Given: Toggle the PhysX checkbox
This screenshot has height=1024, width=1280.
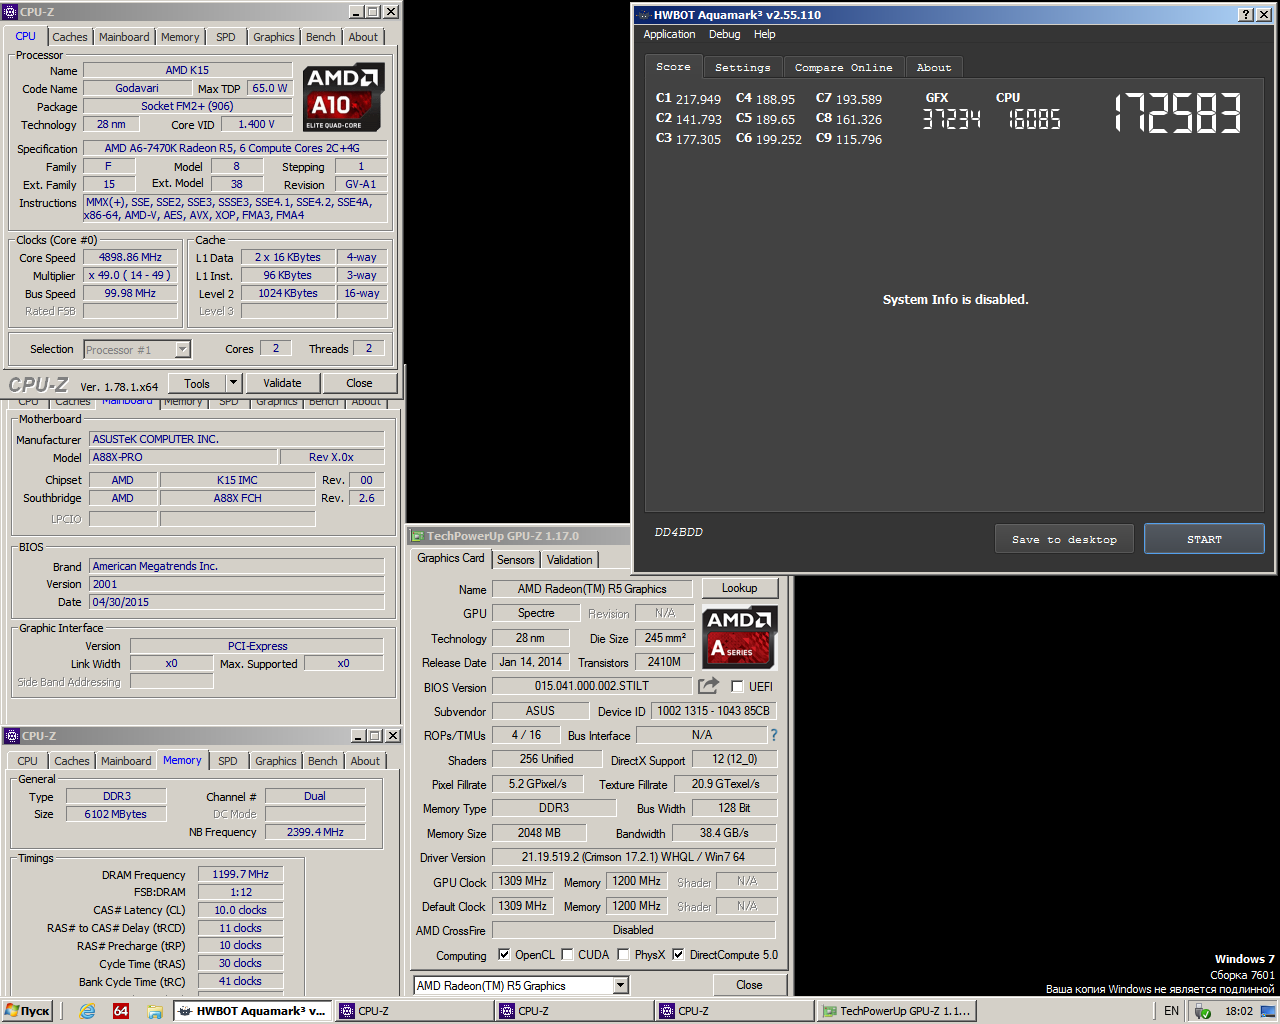Looking at the screenshot, I should (623, 955).
